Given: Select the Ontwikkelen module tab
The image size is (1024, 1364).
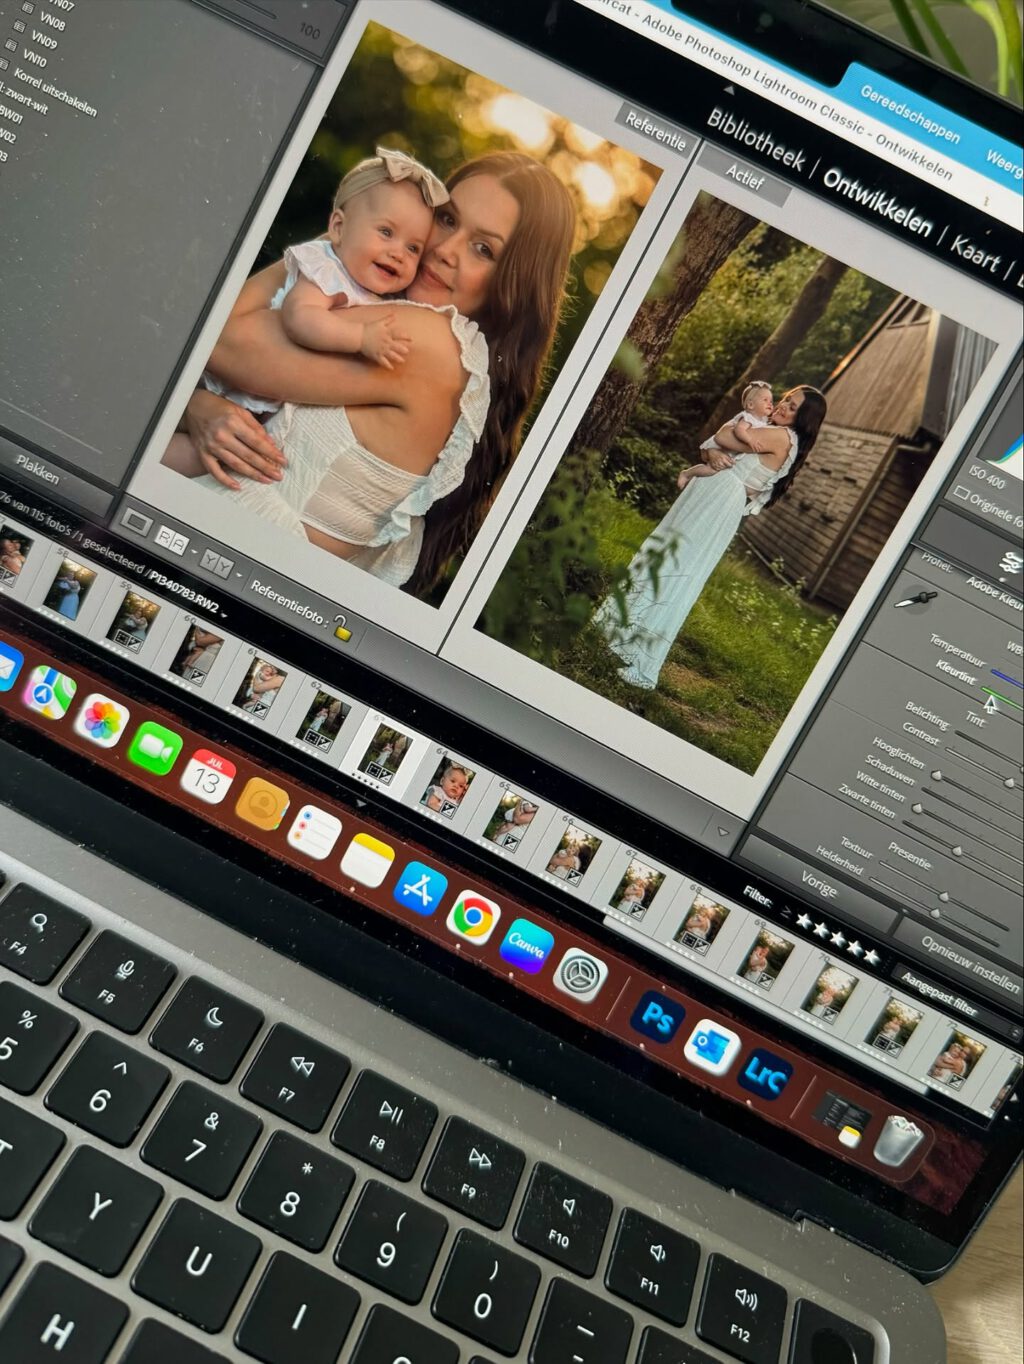Looking at the screenshot, I should point(877,201).
